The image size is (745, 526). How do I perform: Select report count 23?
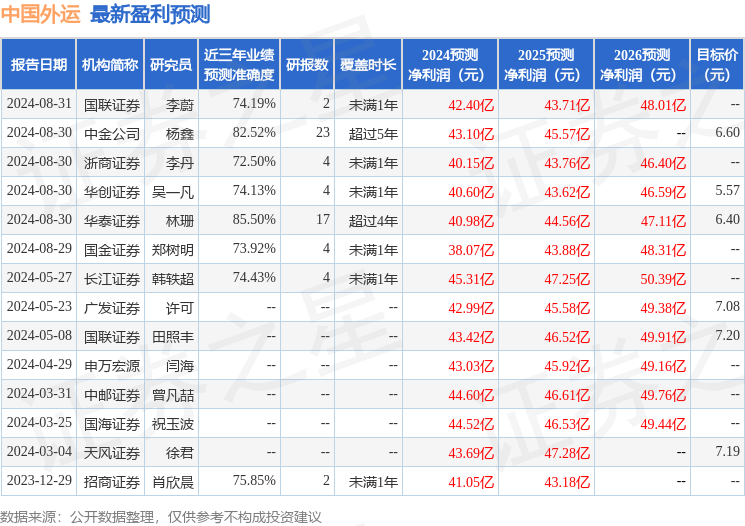pos(323,133)
